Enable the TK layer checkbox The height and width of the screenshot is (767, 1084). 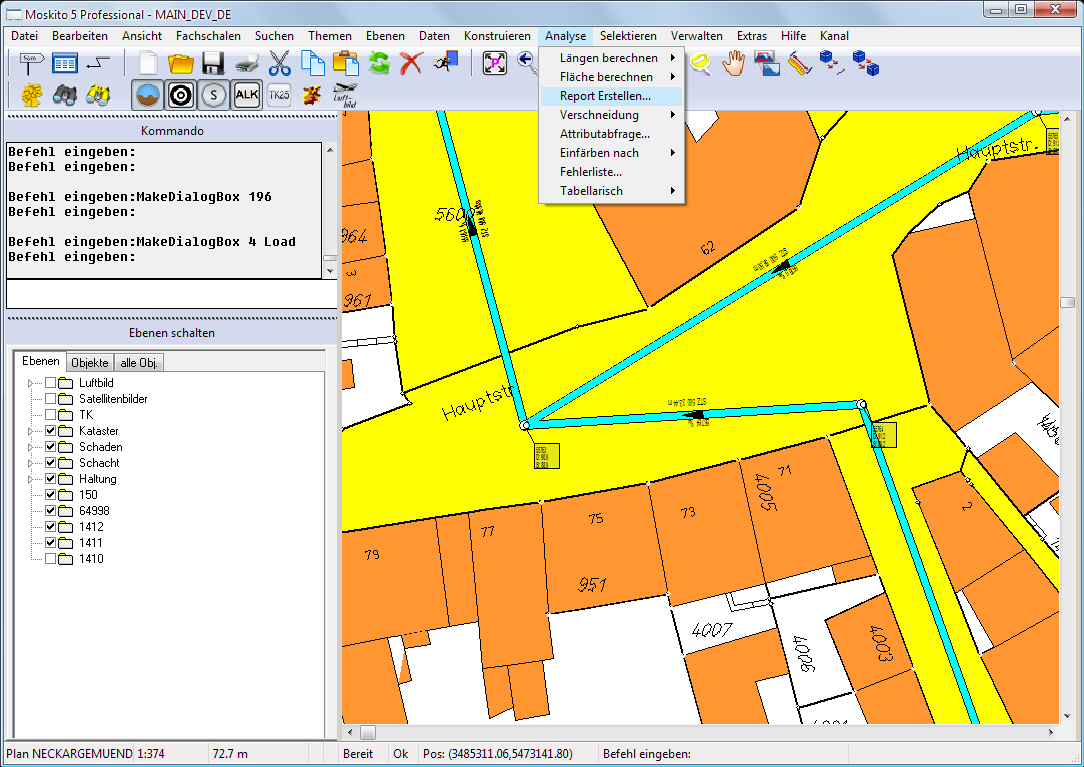[50, 415]
